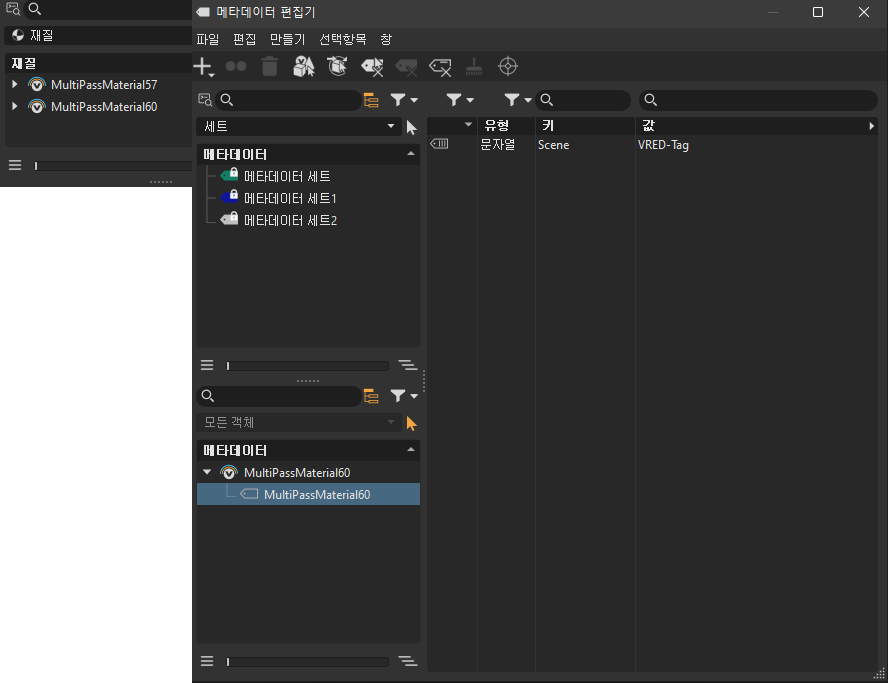Viewport: 888px width, 683px height.
Task: Open the 만들기 menu
Action: [x=288, y=39]
